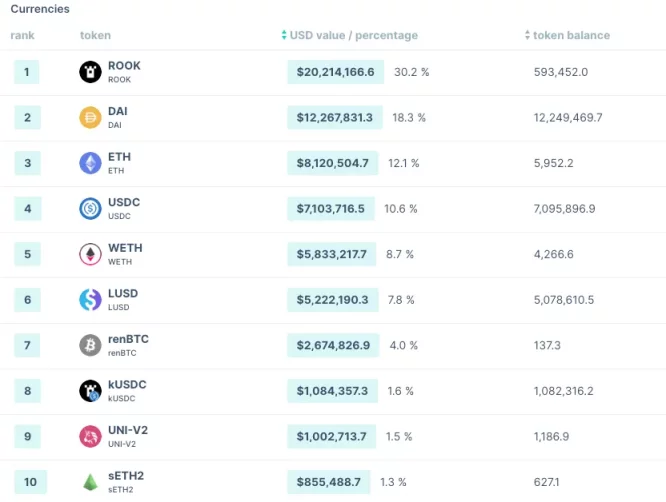
Task: Click the renBTC token icon
Action: tap(90, 345)
